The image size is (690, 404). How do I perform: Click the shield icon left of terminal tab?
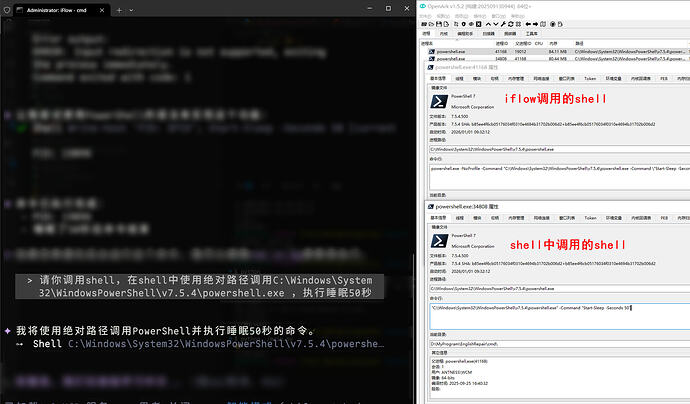click(x=7, y=10)
